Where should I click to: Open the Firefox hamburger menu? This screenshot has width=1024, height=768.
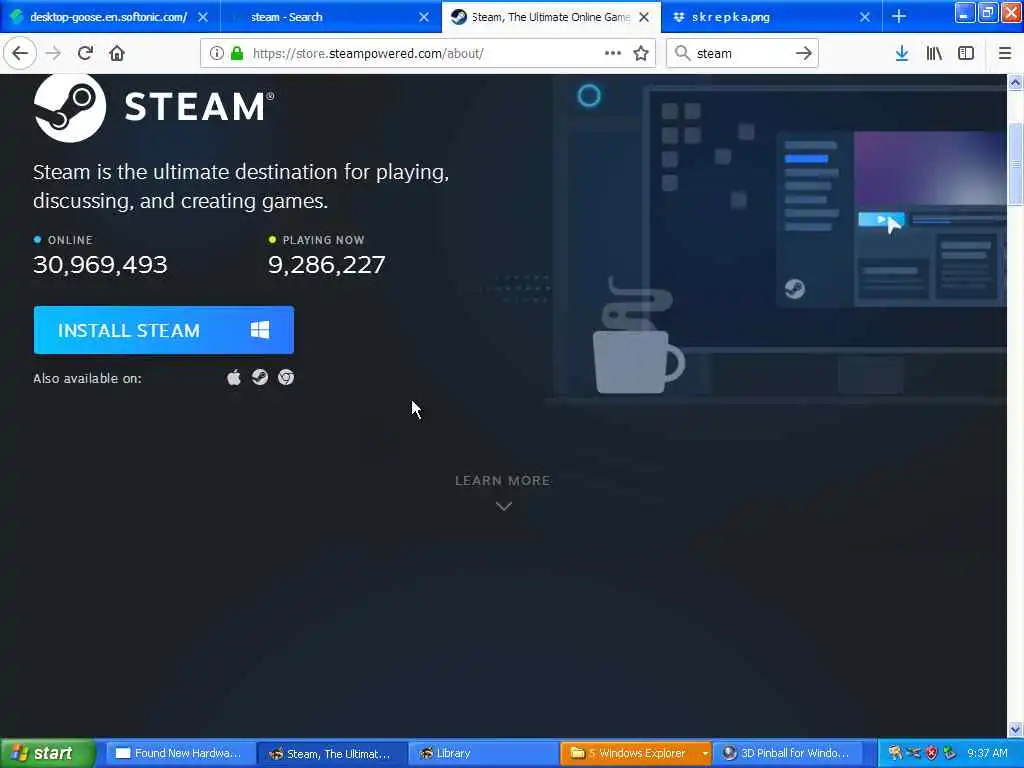[1004, 53]
